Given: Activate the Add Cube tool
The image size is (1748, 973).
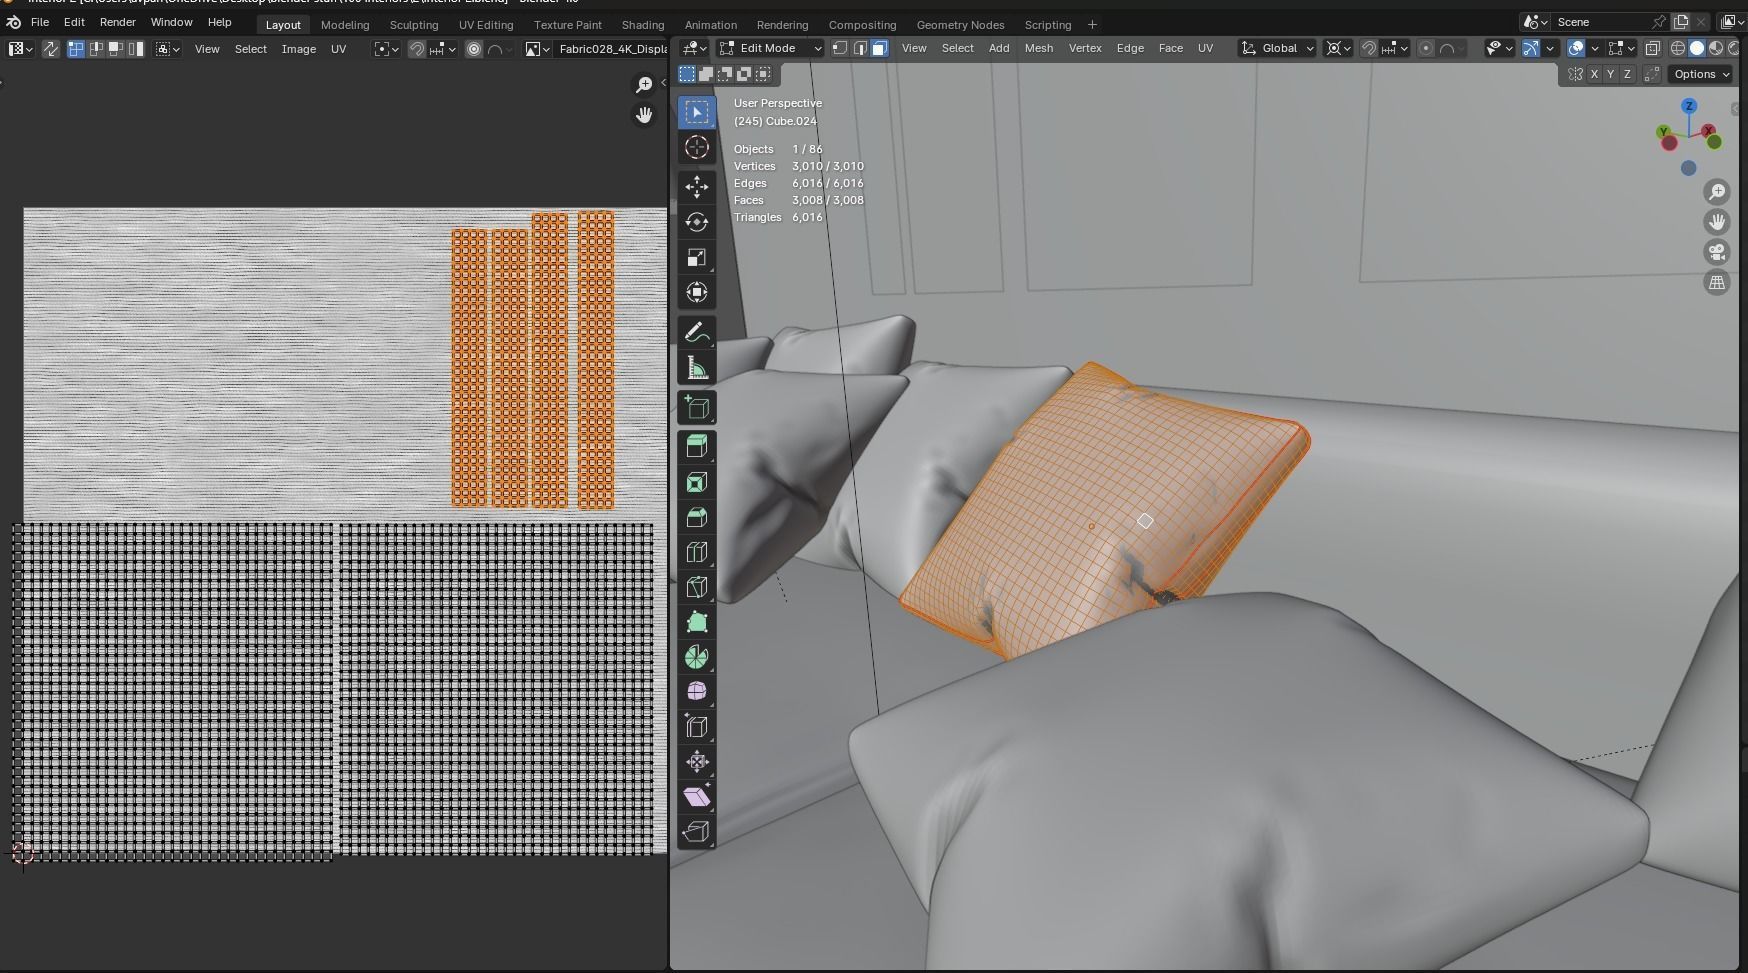Looking at the screenshot, I should point(697,407).
